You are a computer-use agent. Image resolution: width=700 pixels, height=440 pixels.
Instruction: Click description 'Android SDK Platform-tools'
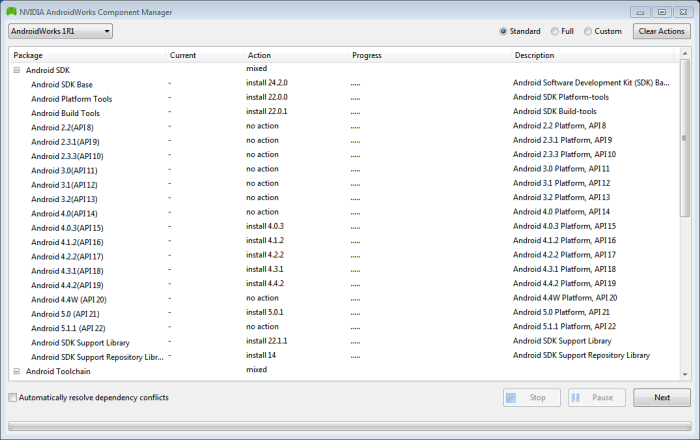(x=561, y=97)
